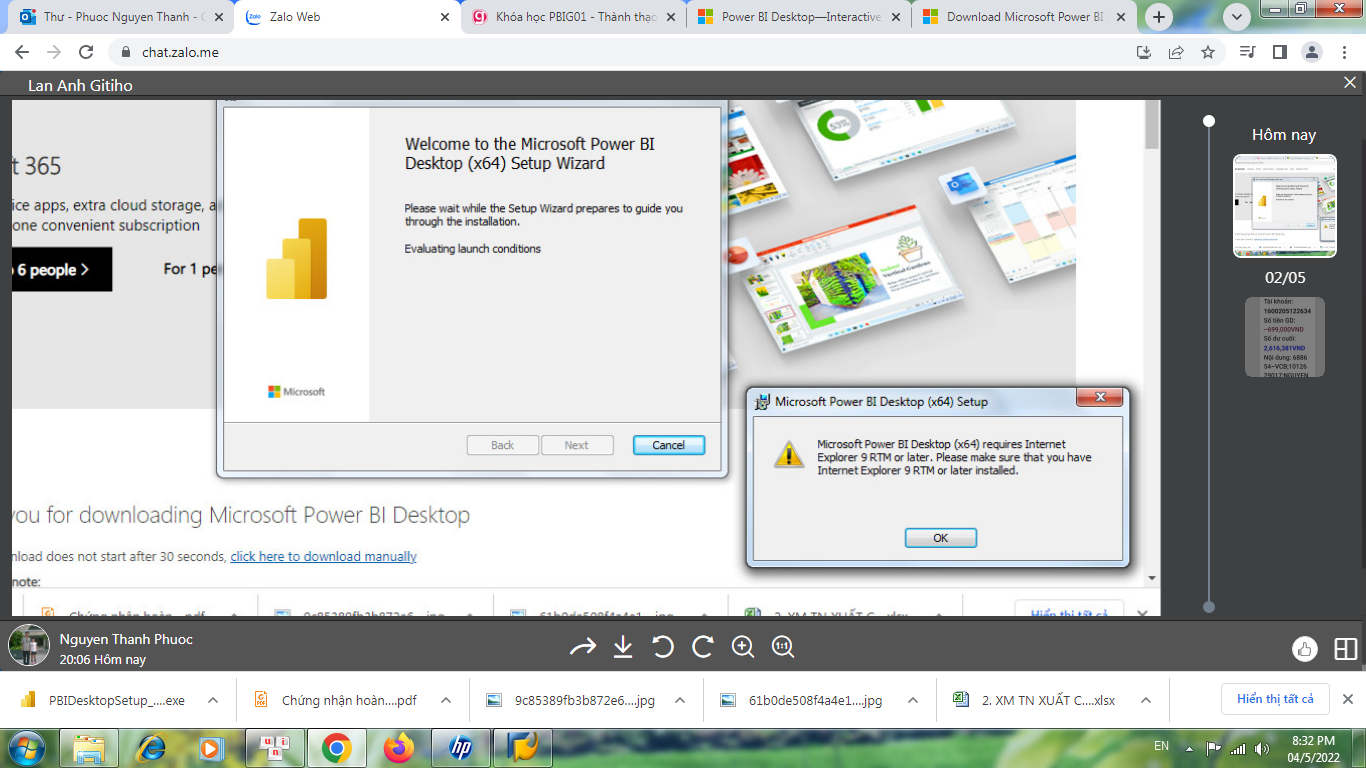This screenshot has height=768, width=1366.
Task: Expand options for the 9c85389fb3b872e6 jpg
Action: coord(679,700)
